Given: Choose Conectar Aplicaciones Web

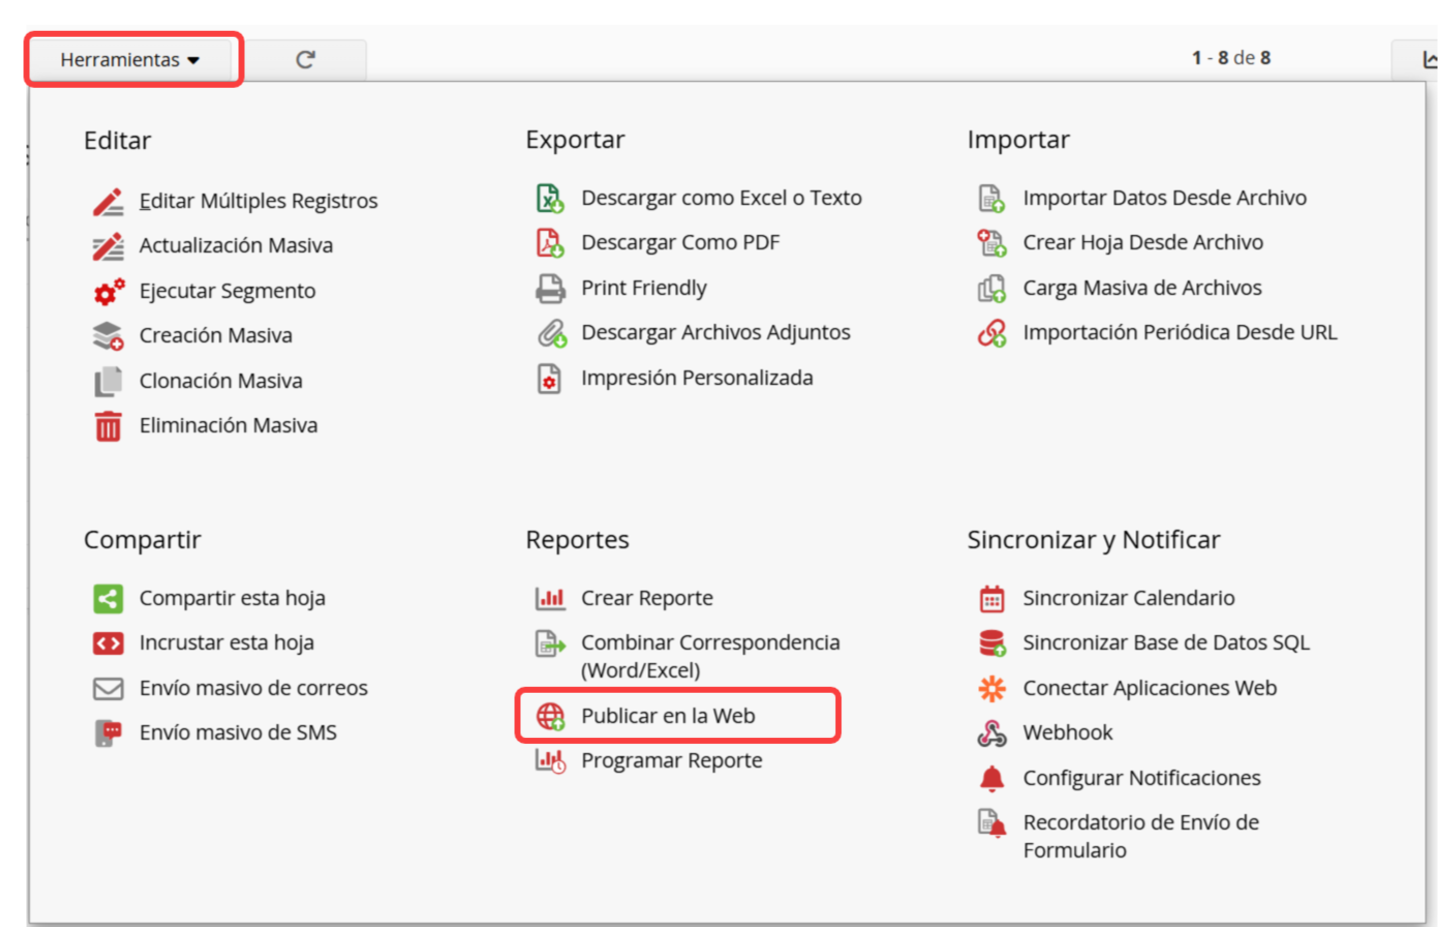Looking at the screenshot, I should pyautogui.click(x=1149, y=688).
